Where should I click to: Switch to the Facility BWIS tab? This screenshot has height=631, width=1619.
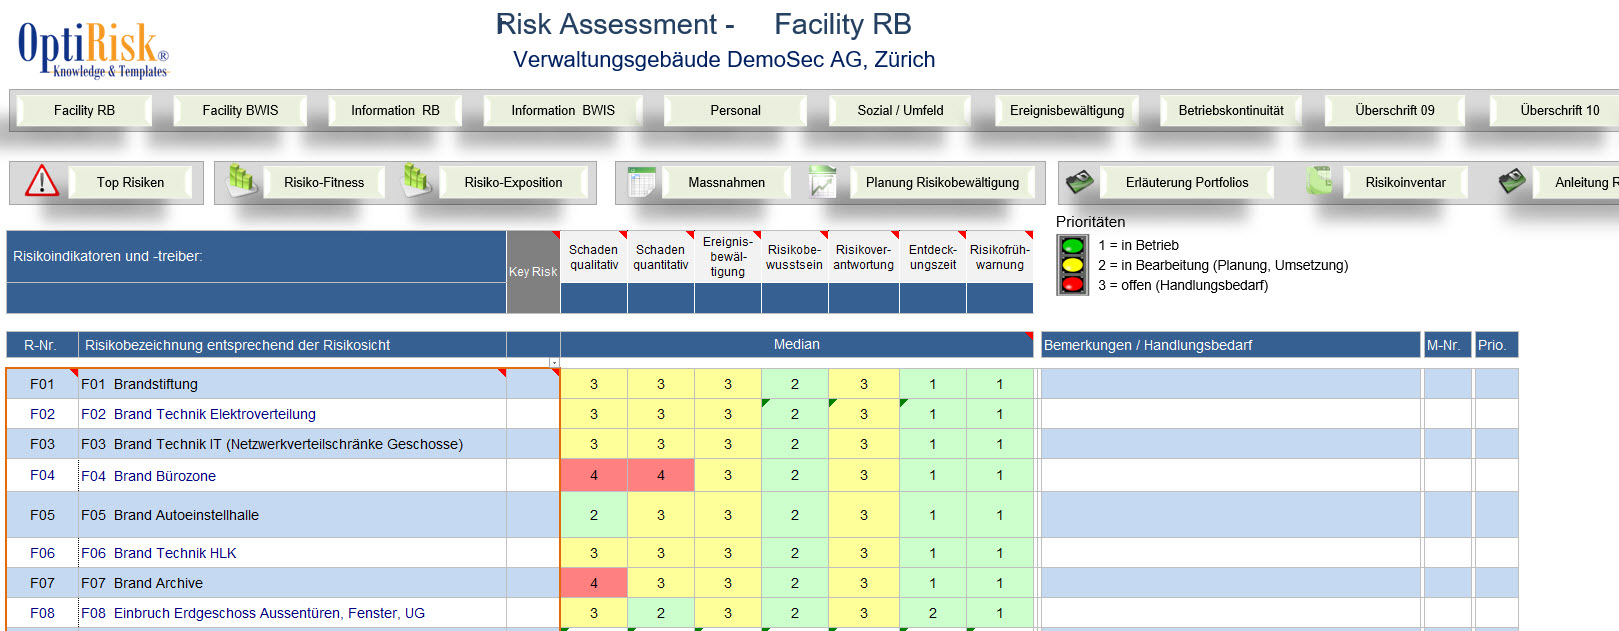coord(240,110)
